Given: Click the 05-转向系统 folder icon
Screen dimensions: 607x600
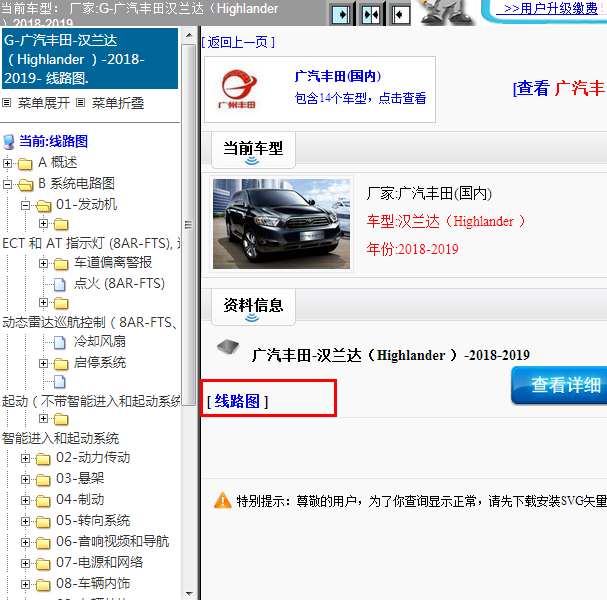Looking at the screenshot, I should (43, 522).
